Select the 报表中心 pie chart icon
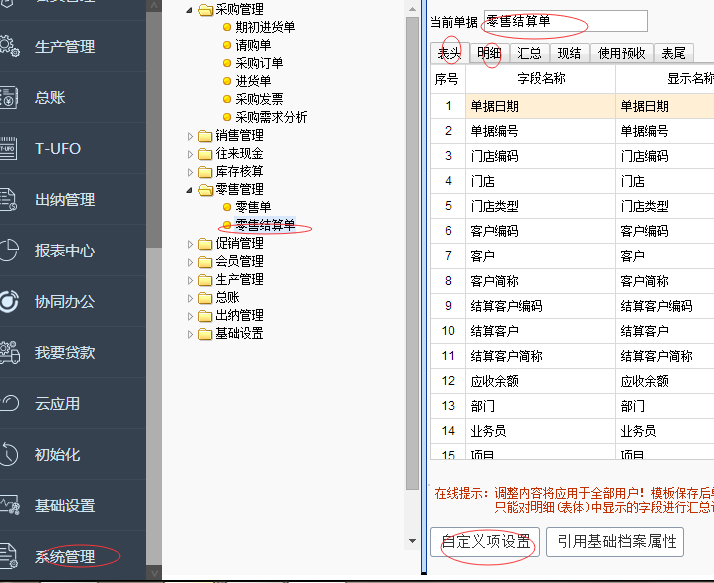 click(9, 250)
